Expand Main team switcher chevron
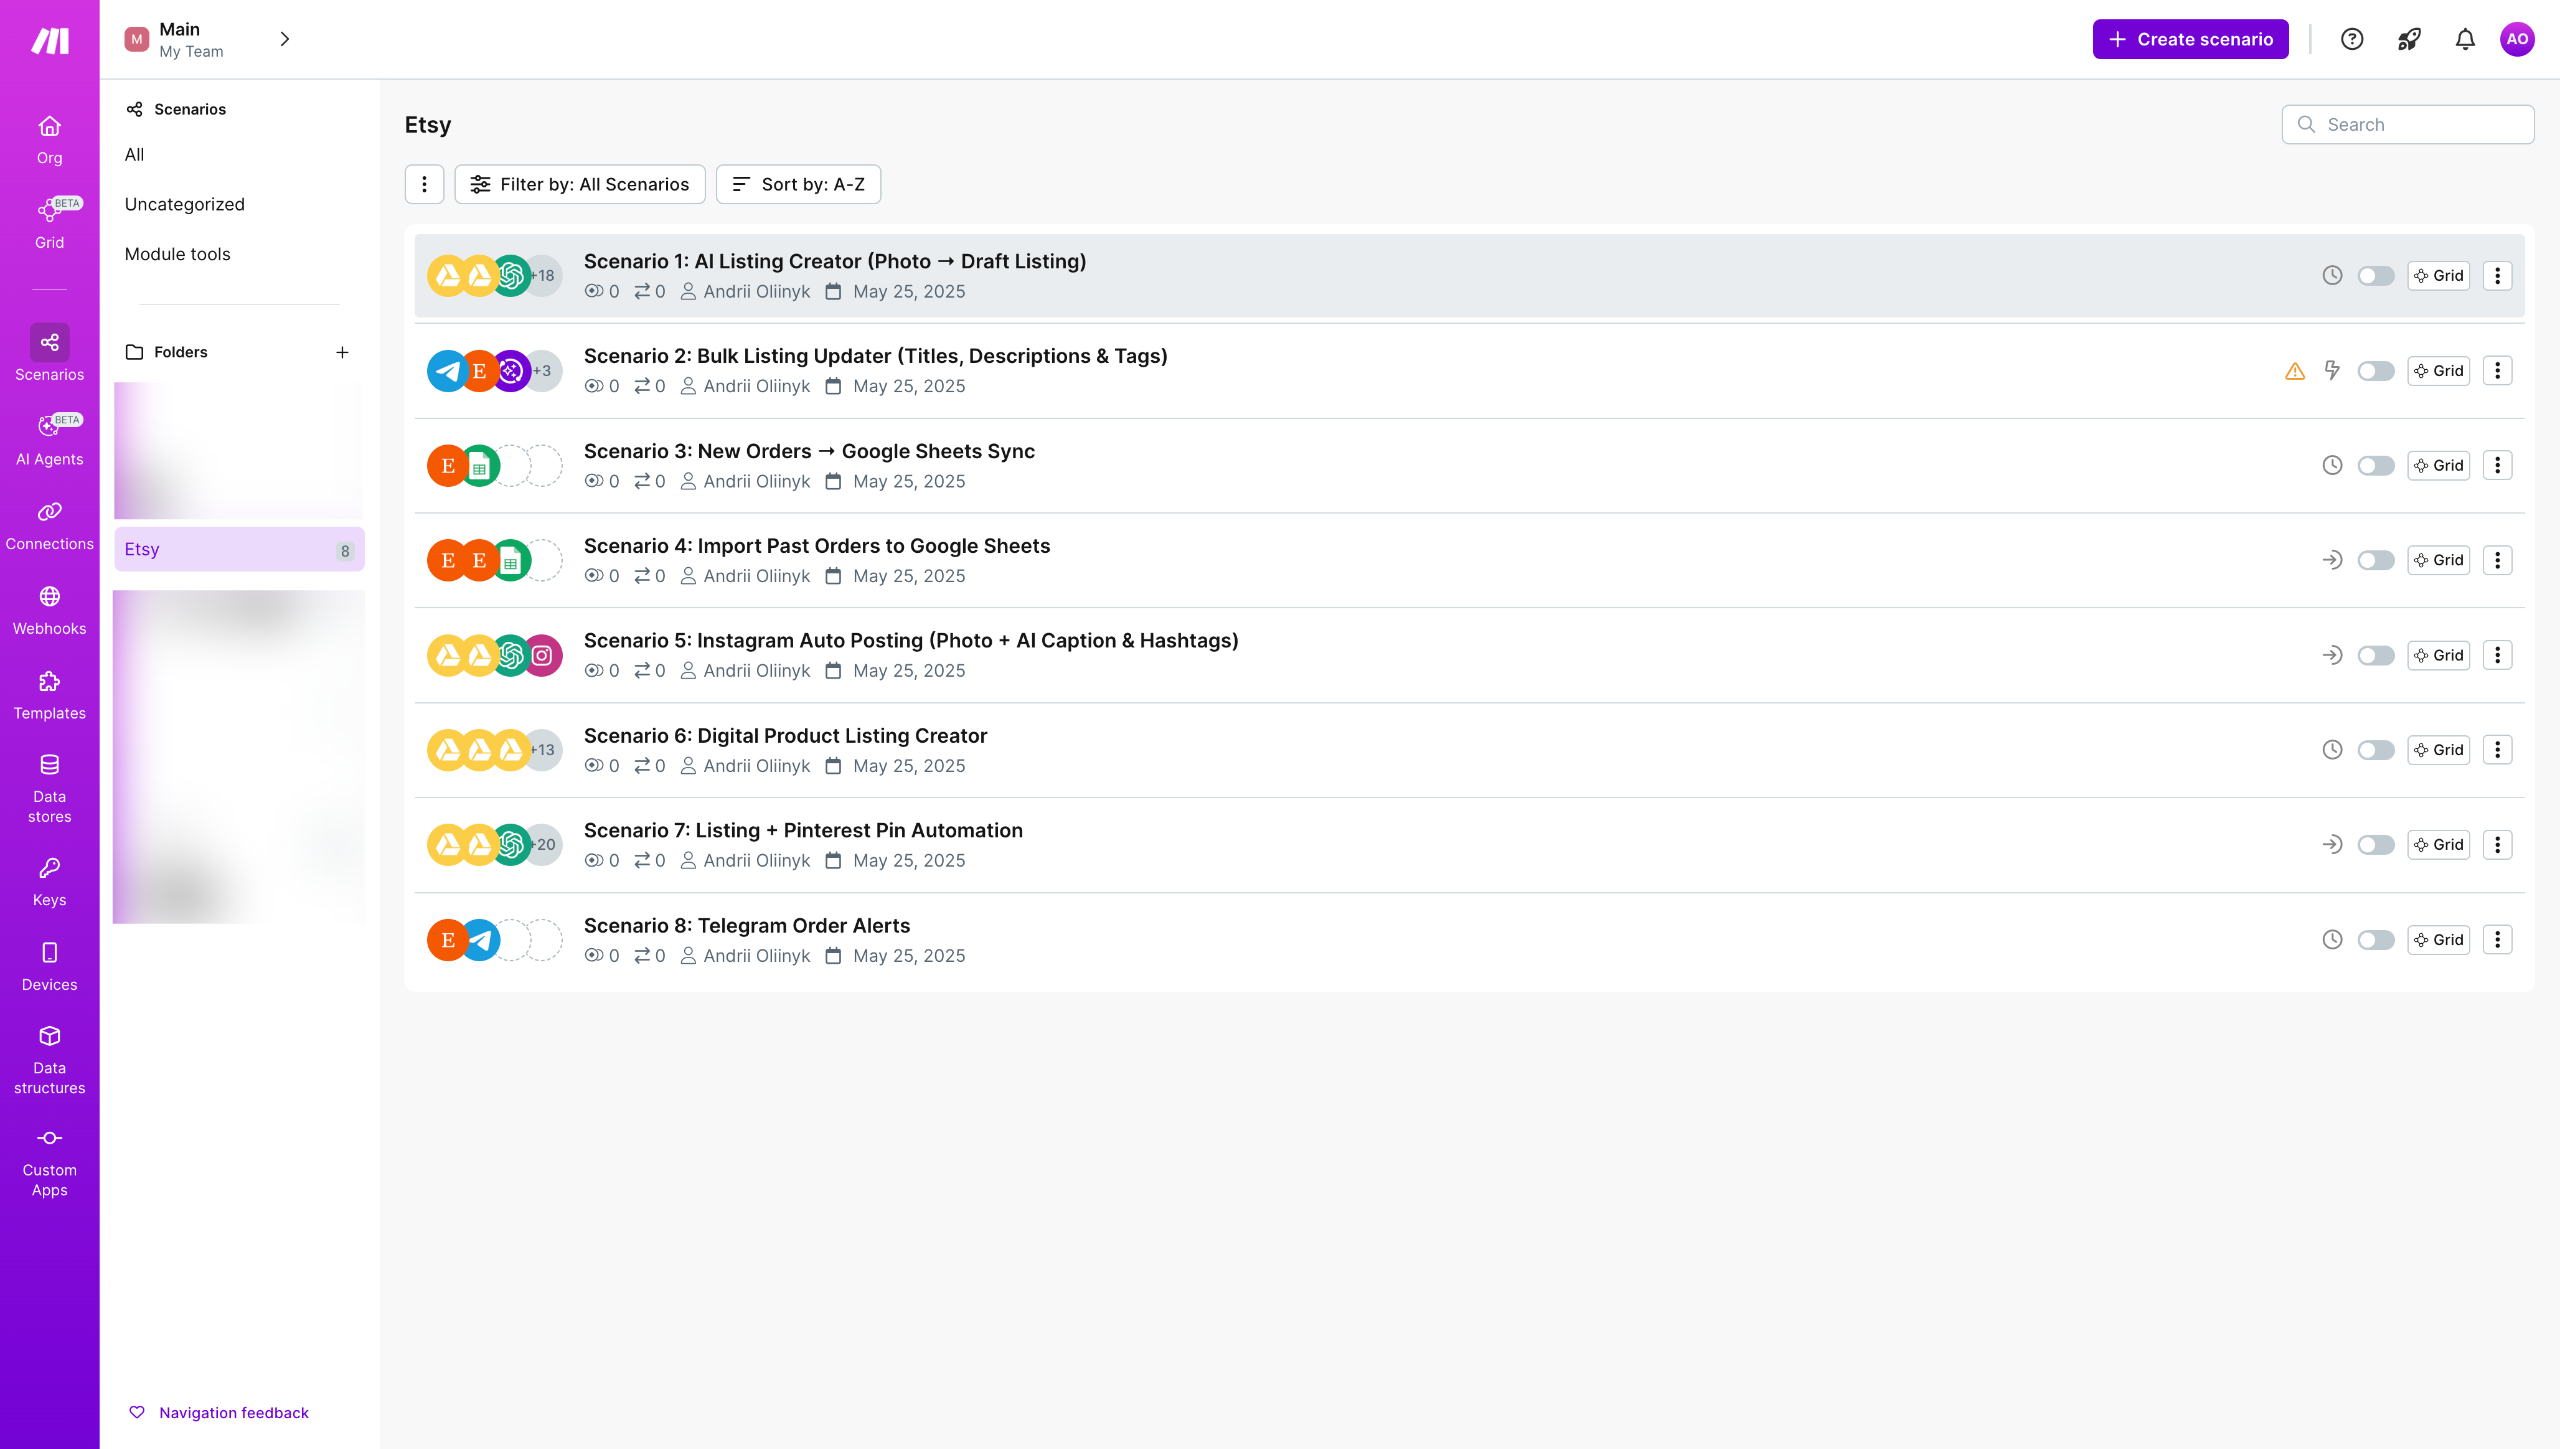 coord(284,39)
